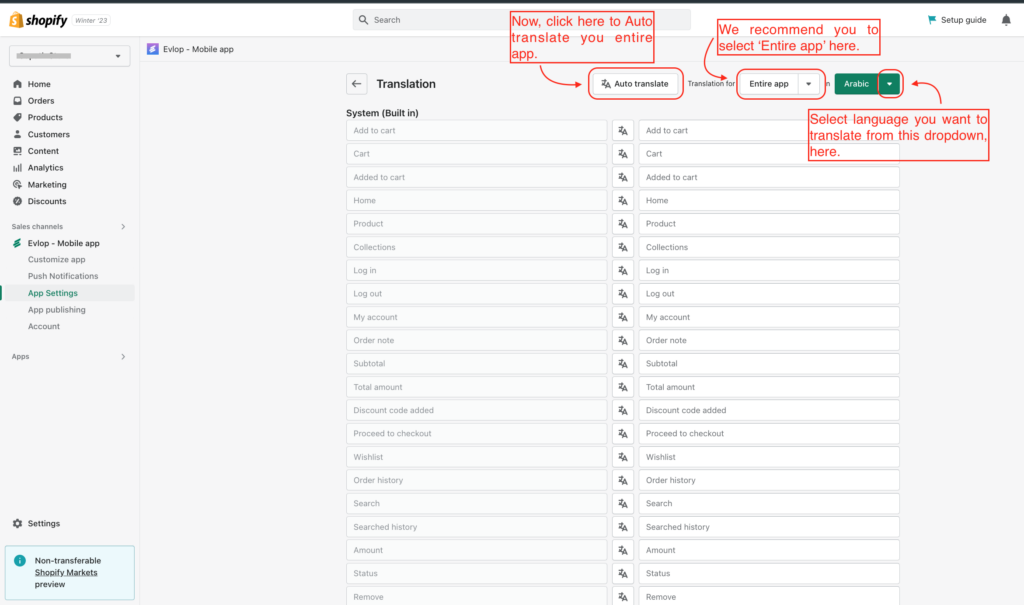Viewport: 1024px width, 605px height.
Task: Open Push Notifications under Evlop
Action: point(63,276)
